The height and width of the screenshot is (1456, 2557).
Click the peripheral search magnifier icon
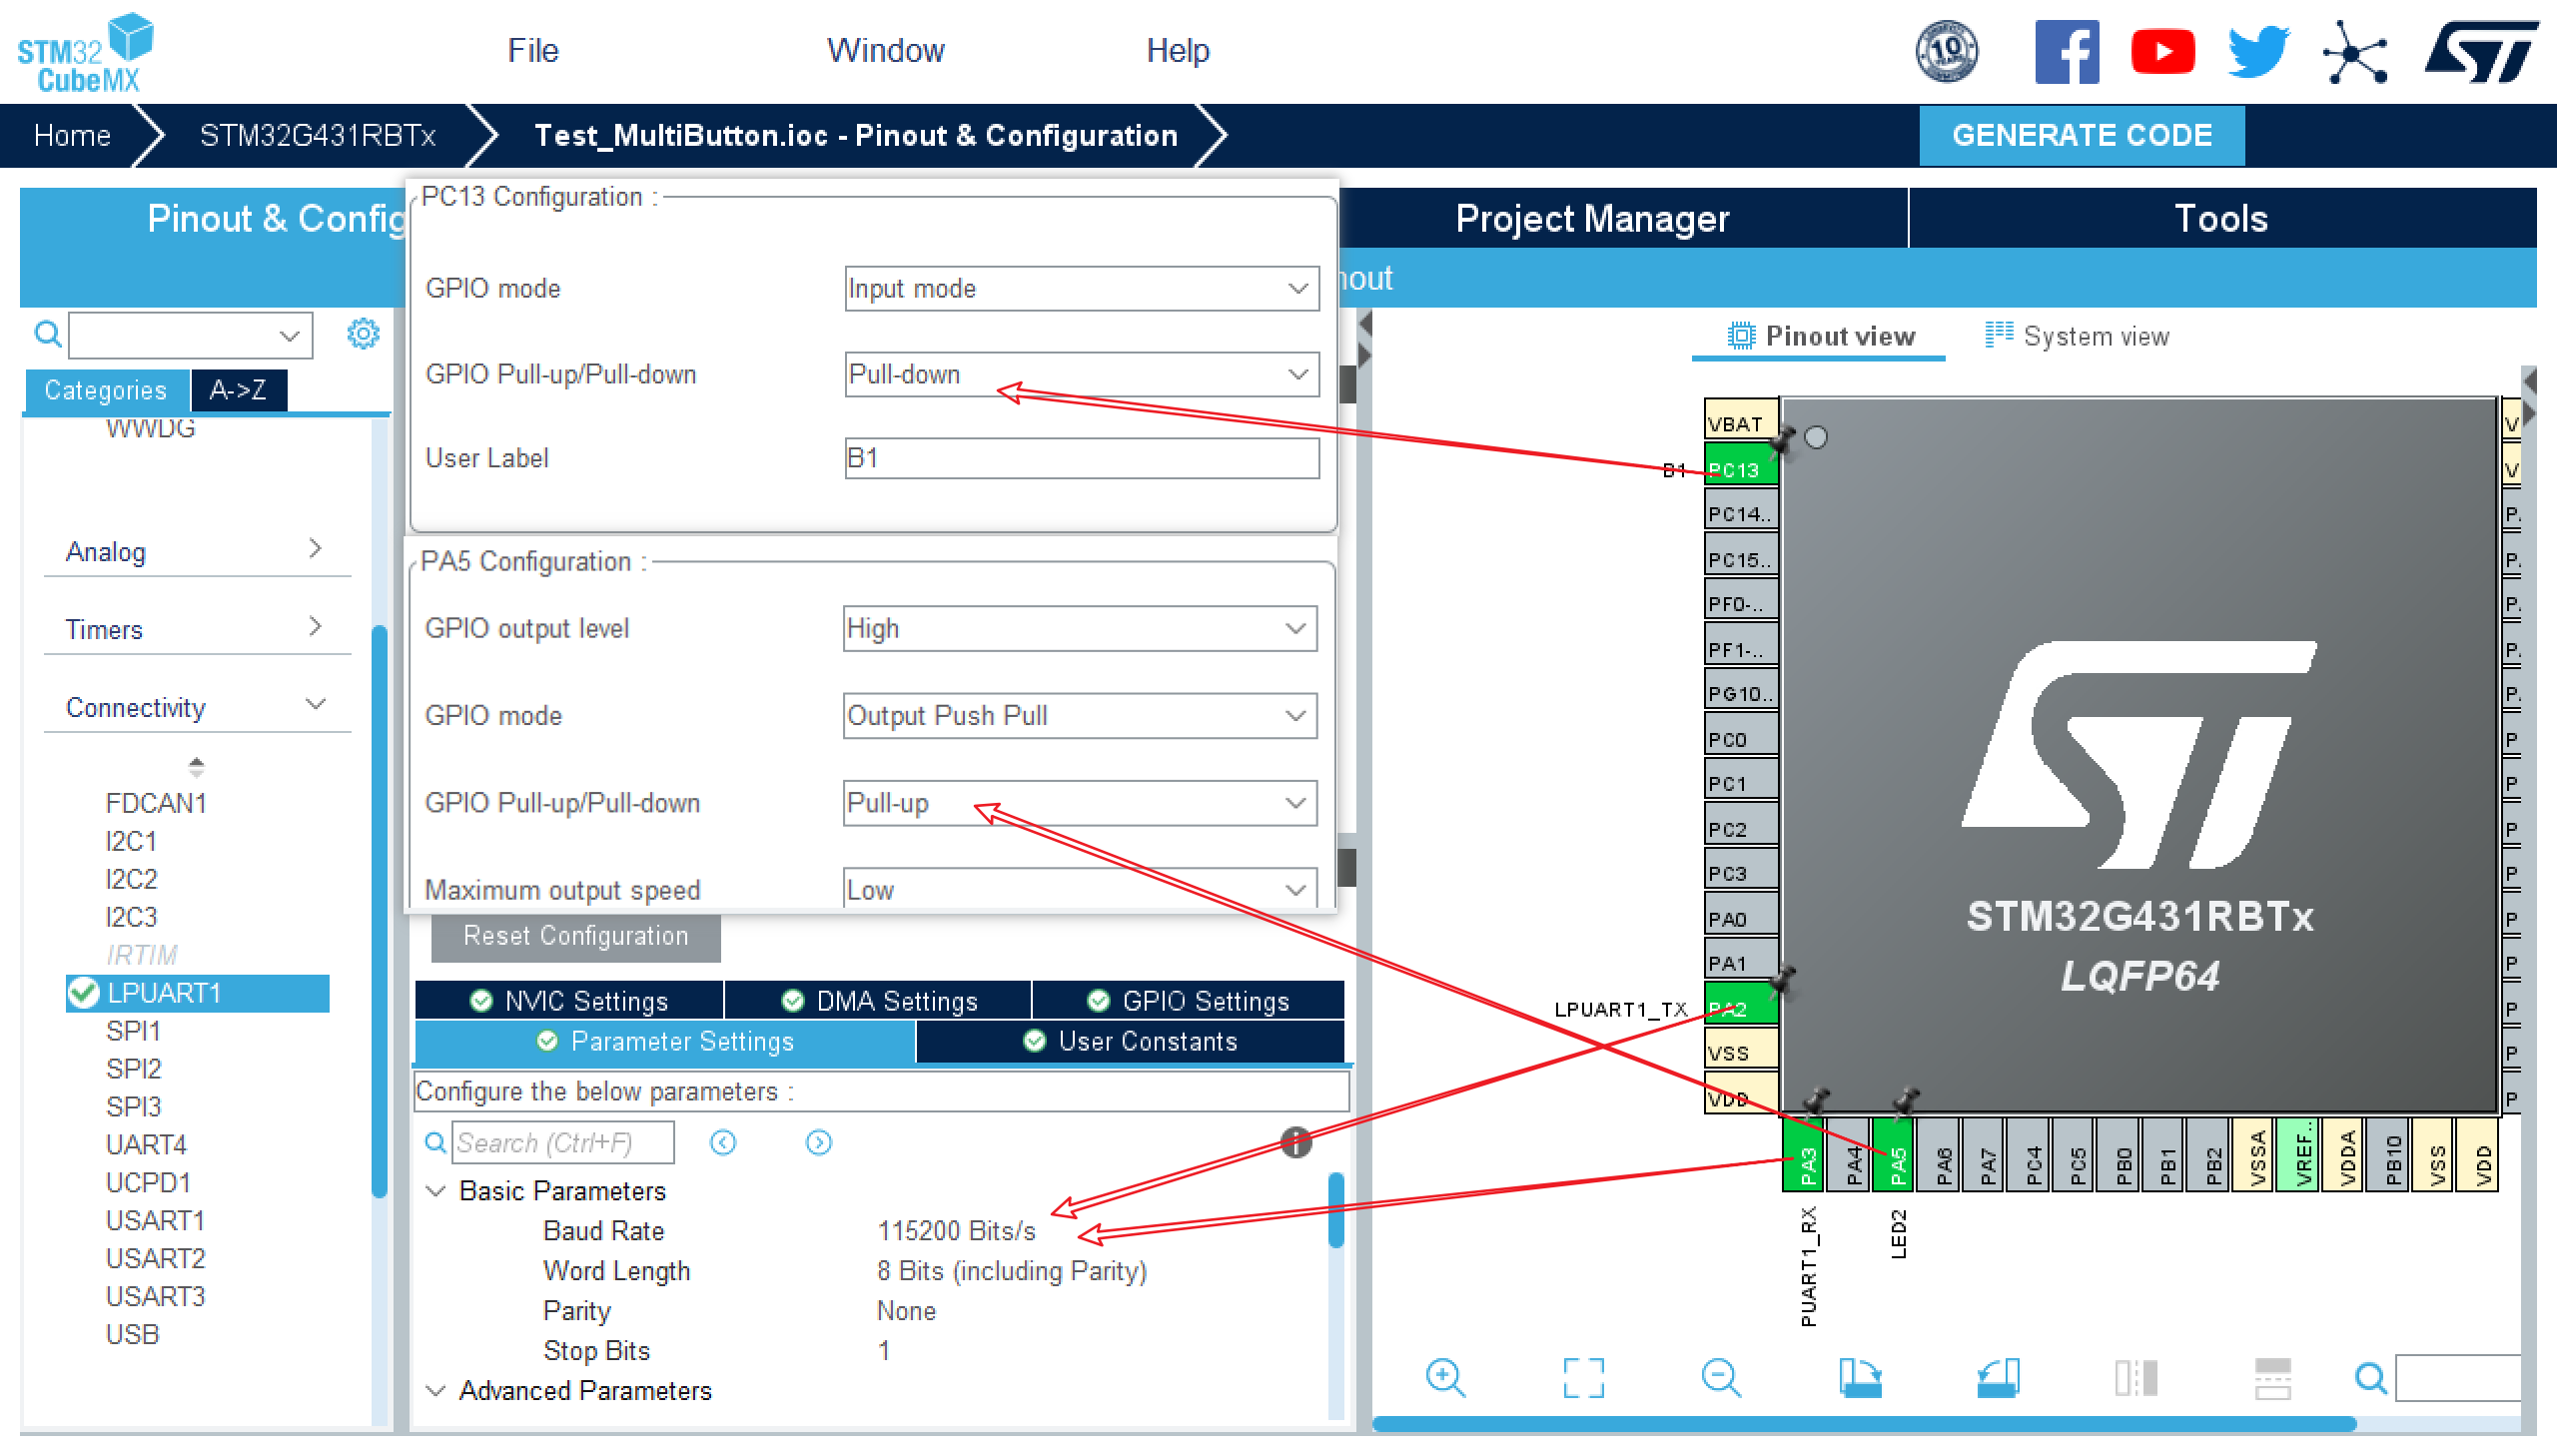pyautogui.click(x=47, y=333)
